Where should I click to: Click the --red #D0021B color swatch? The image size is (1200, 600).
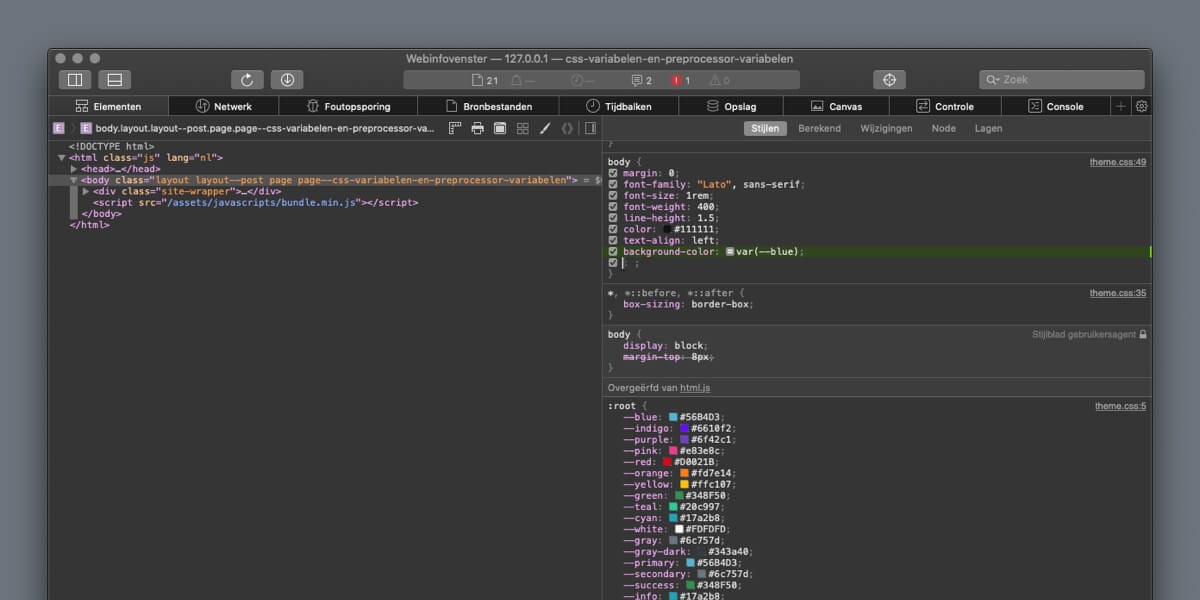click(667, 462)
